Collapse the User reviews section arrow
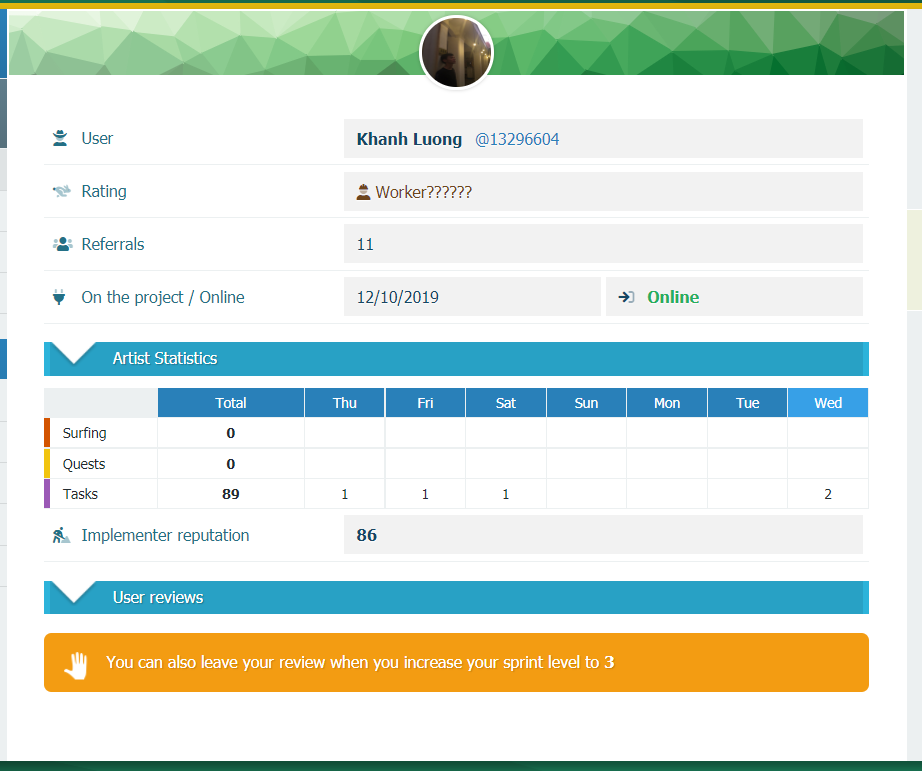Image resolution: width=922 pixels, height=771 pixels. tap(74, 593)
